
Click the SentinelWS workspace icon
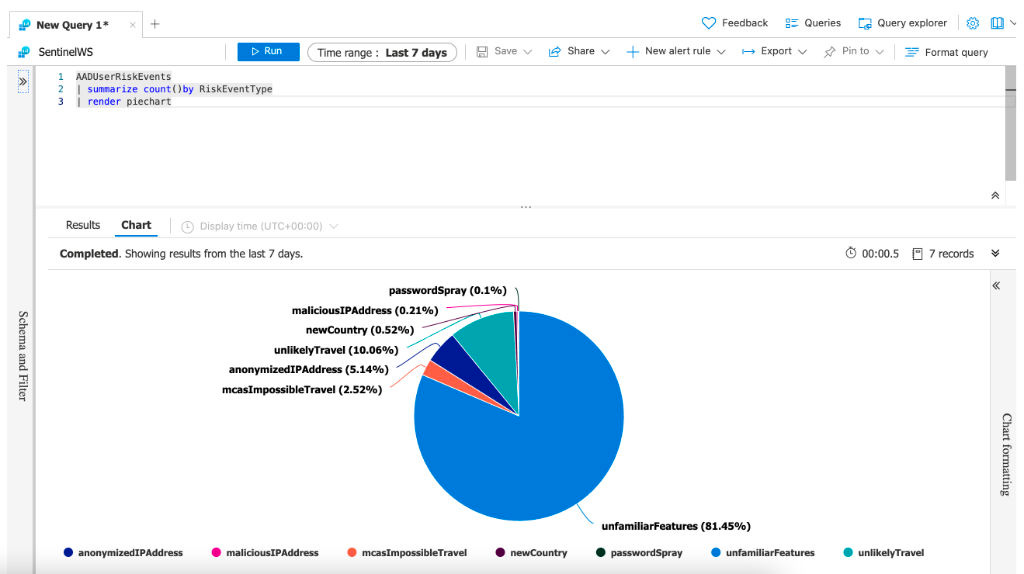point(24,52)
